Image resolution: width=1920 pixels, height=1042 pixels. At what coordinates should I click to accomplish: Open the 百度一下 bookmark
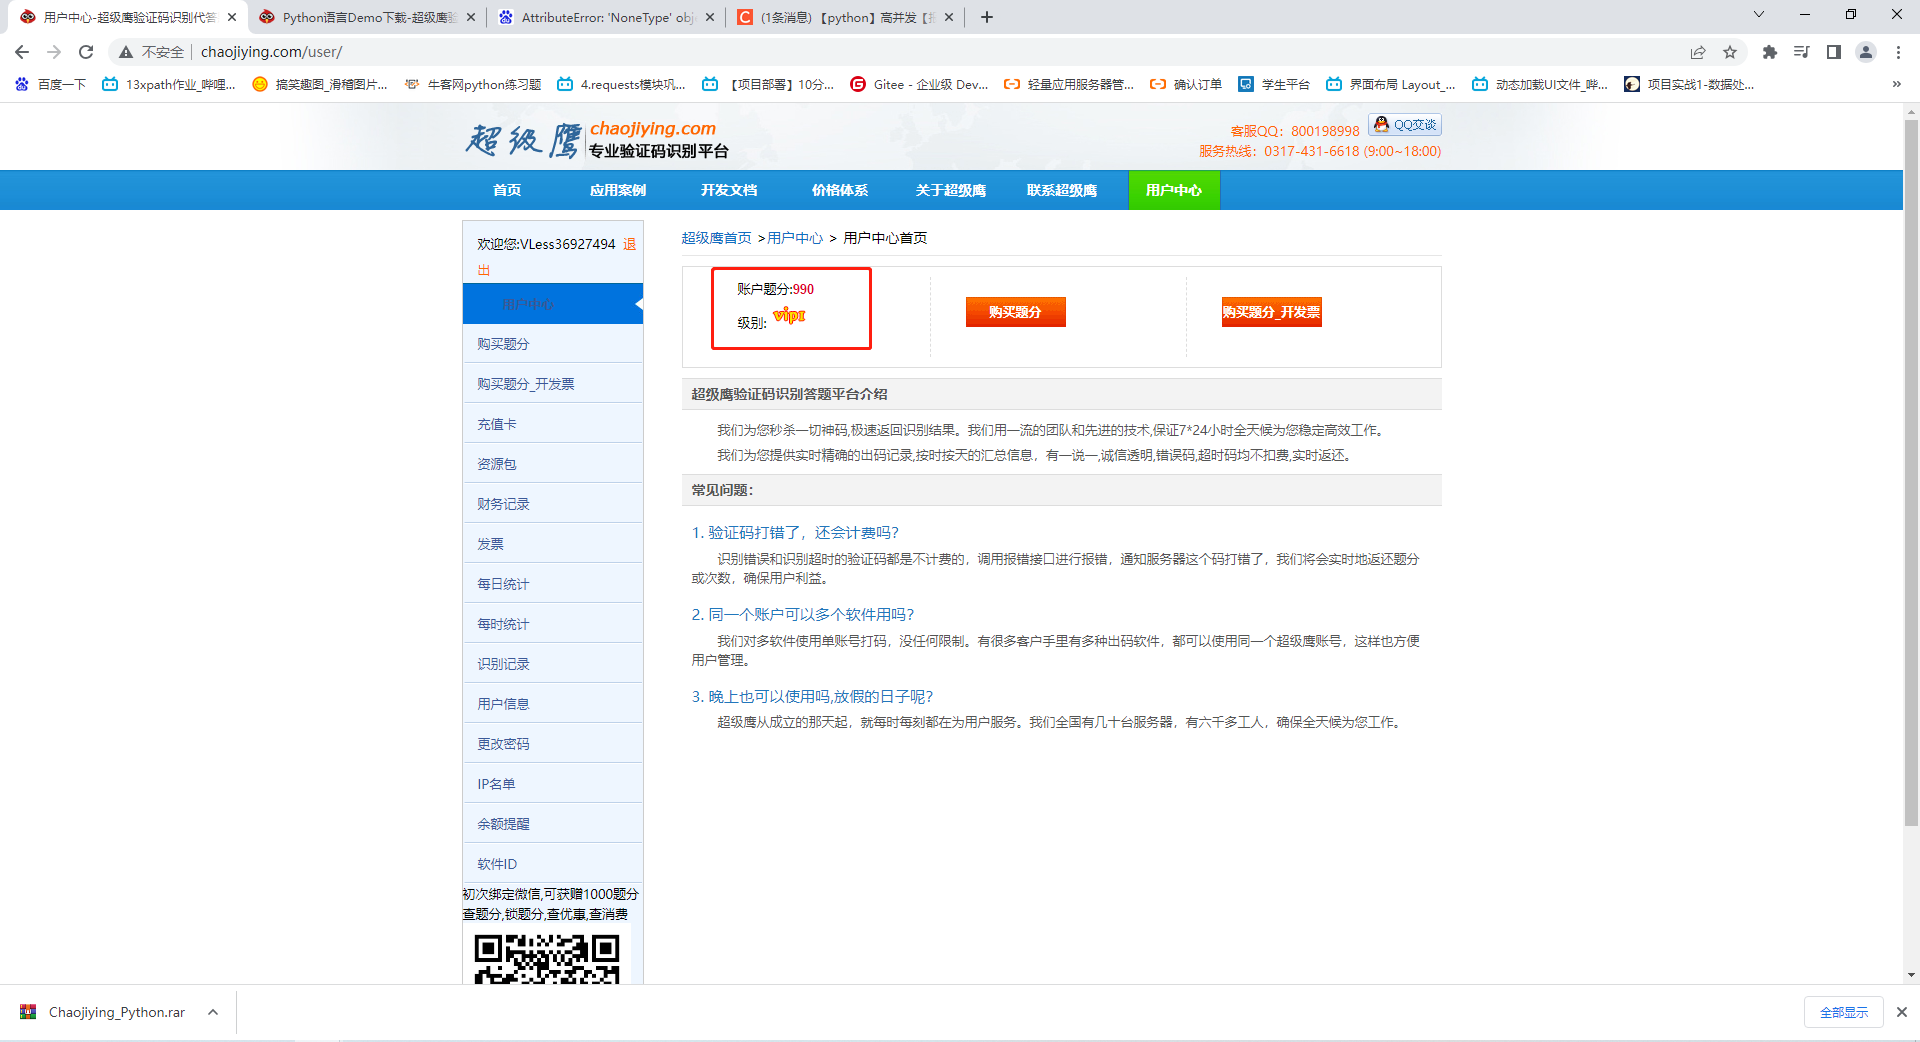tap(50, 84)
